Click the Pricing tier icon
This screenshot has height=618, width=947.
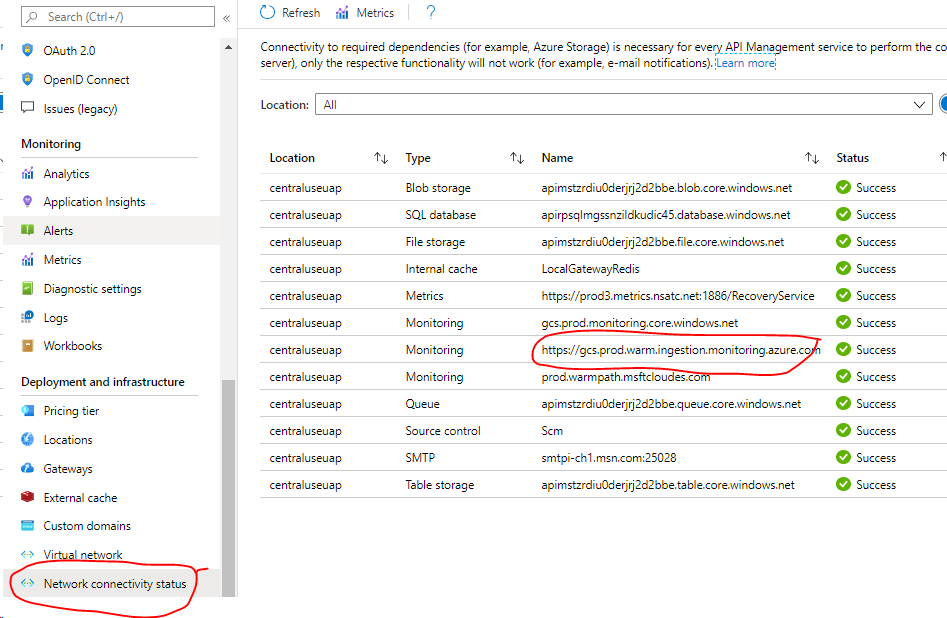[x=27, y=410]
